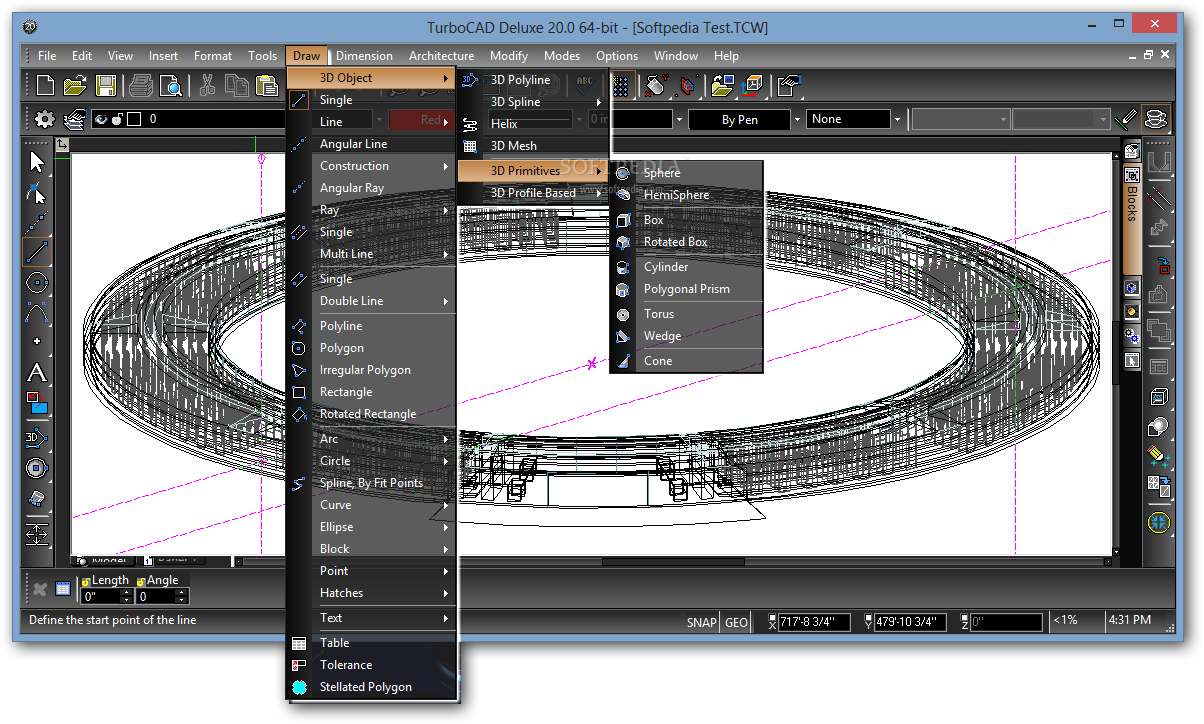Click the New document icon
This screenshot has width=1204, height=724.
(46, 86)
